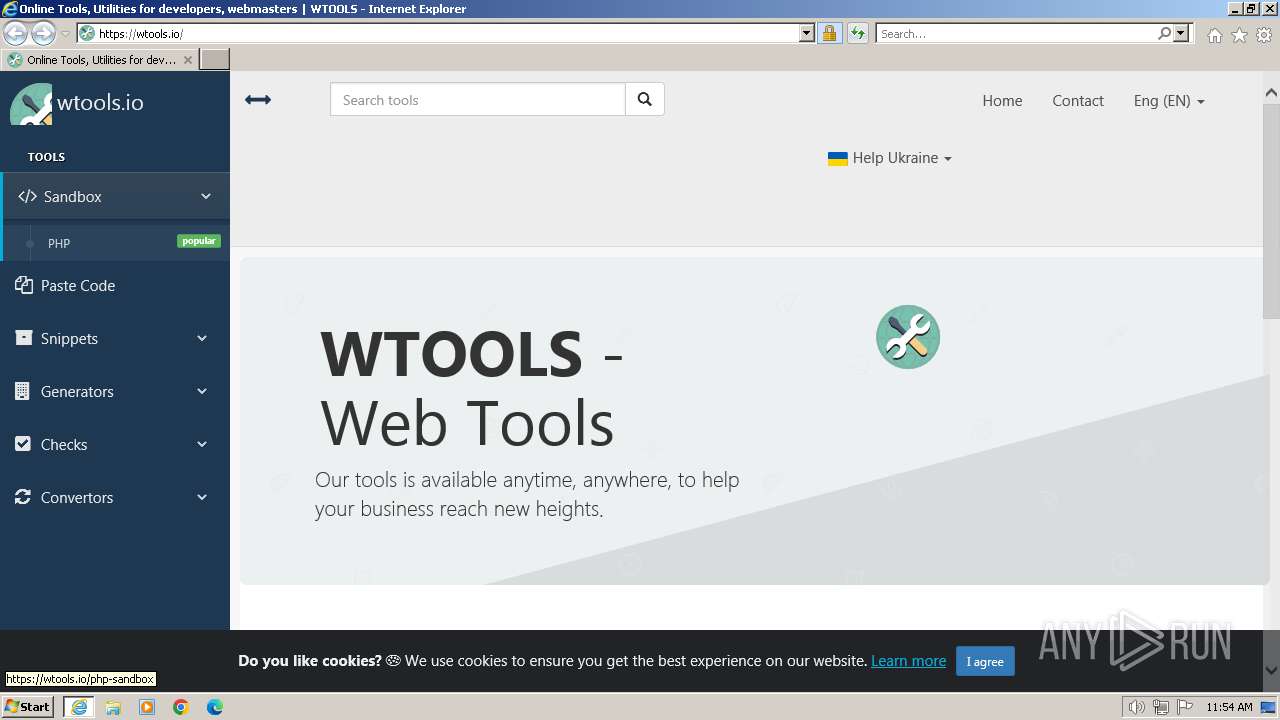
Task: Collapse the Sandbox menu chevron
Action: [206, 196]
